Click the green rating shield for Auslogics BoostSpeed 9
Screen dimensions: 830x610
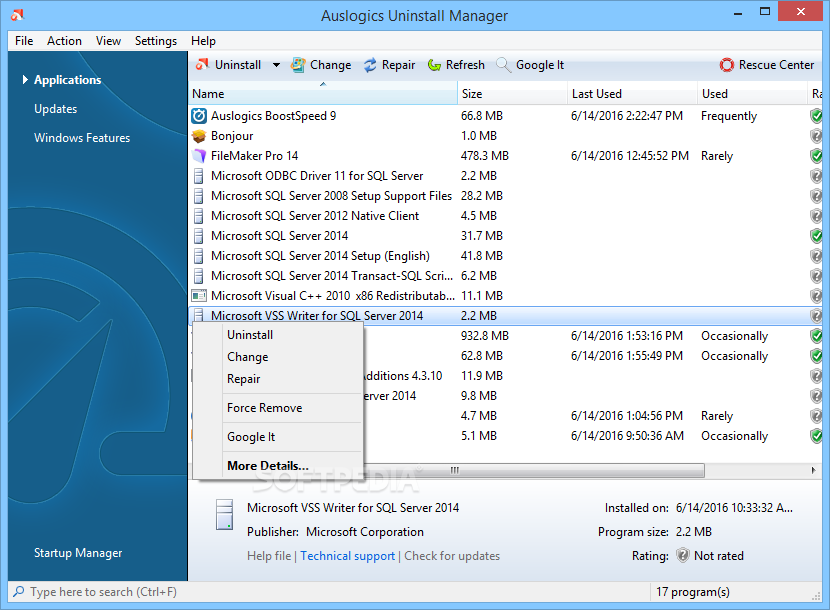coord(816,116)
